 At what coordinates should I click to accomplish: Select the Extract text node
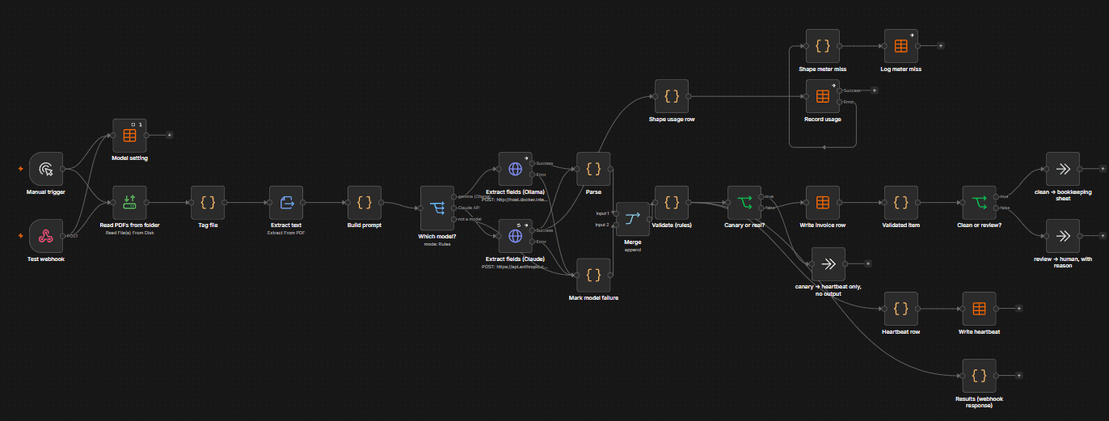coord(286,203)
